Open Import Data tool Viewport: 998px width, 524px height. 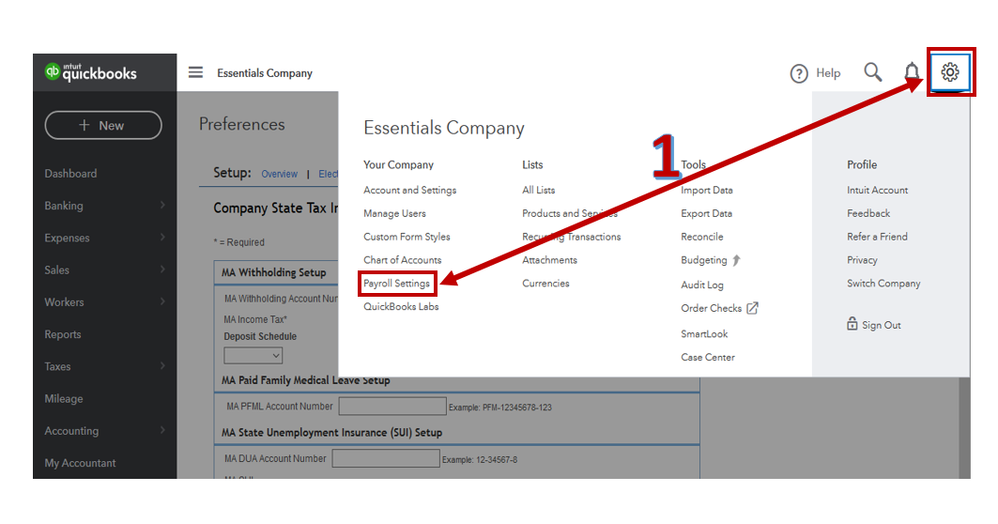(x=706, y=190)
